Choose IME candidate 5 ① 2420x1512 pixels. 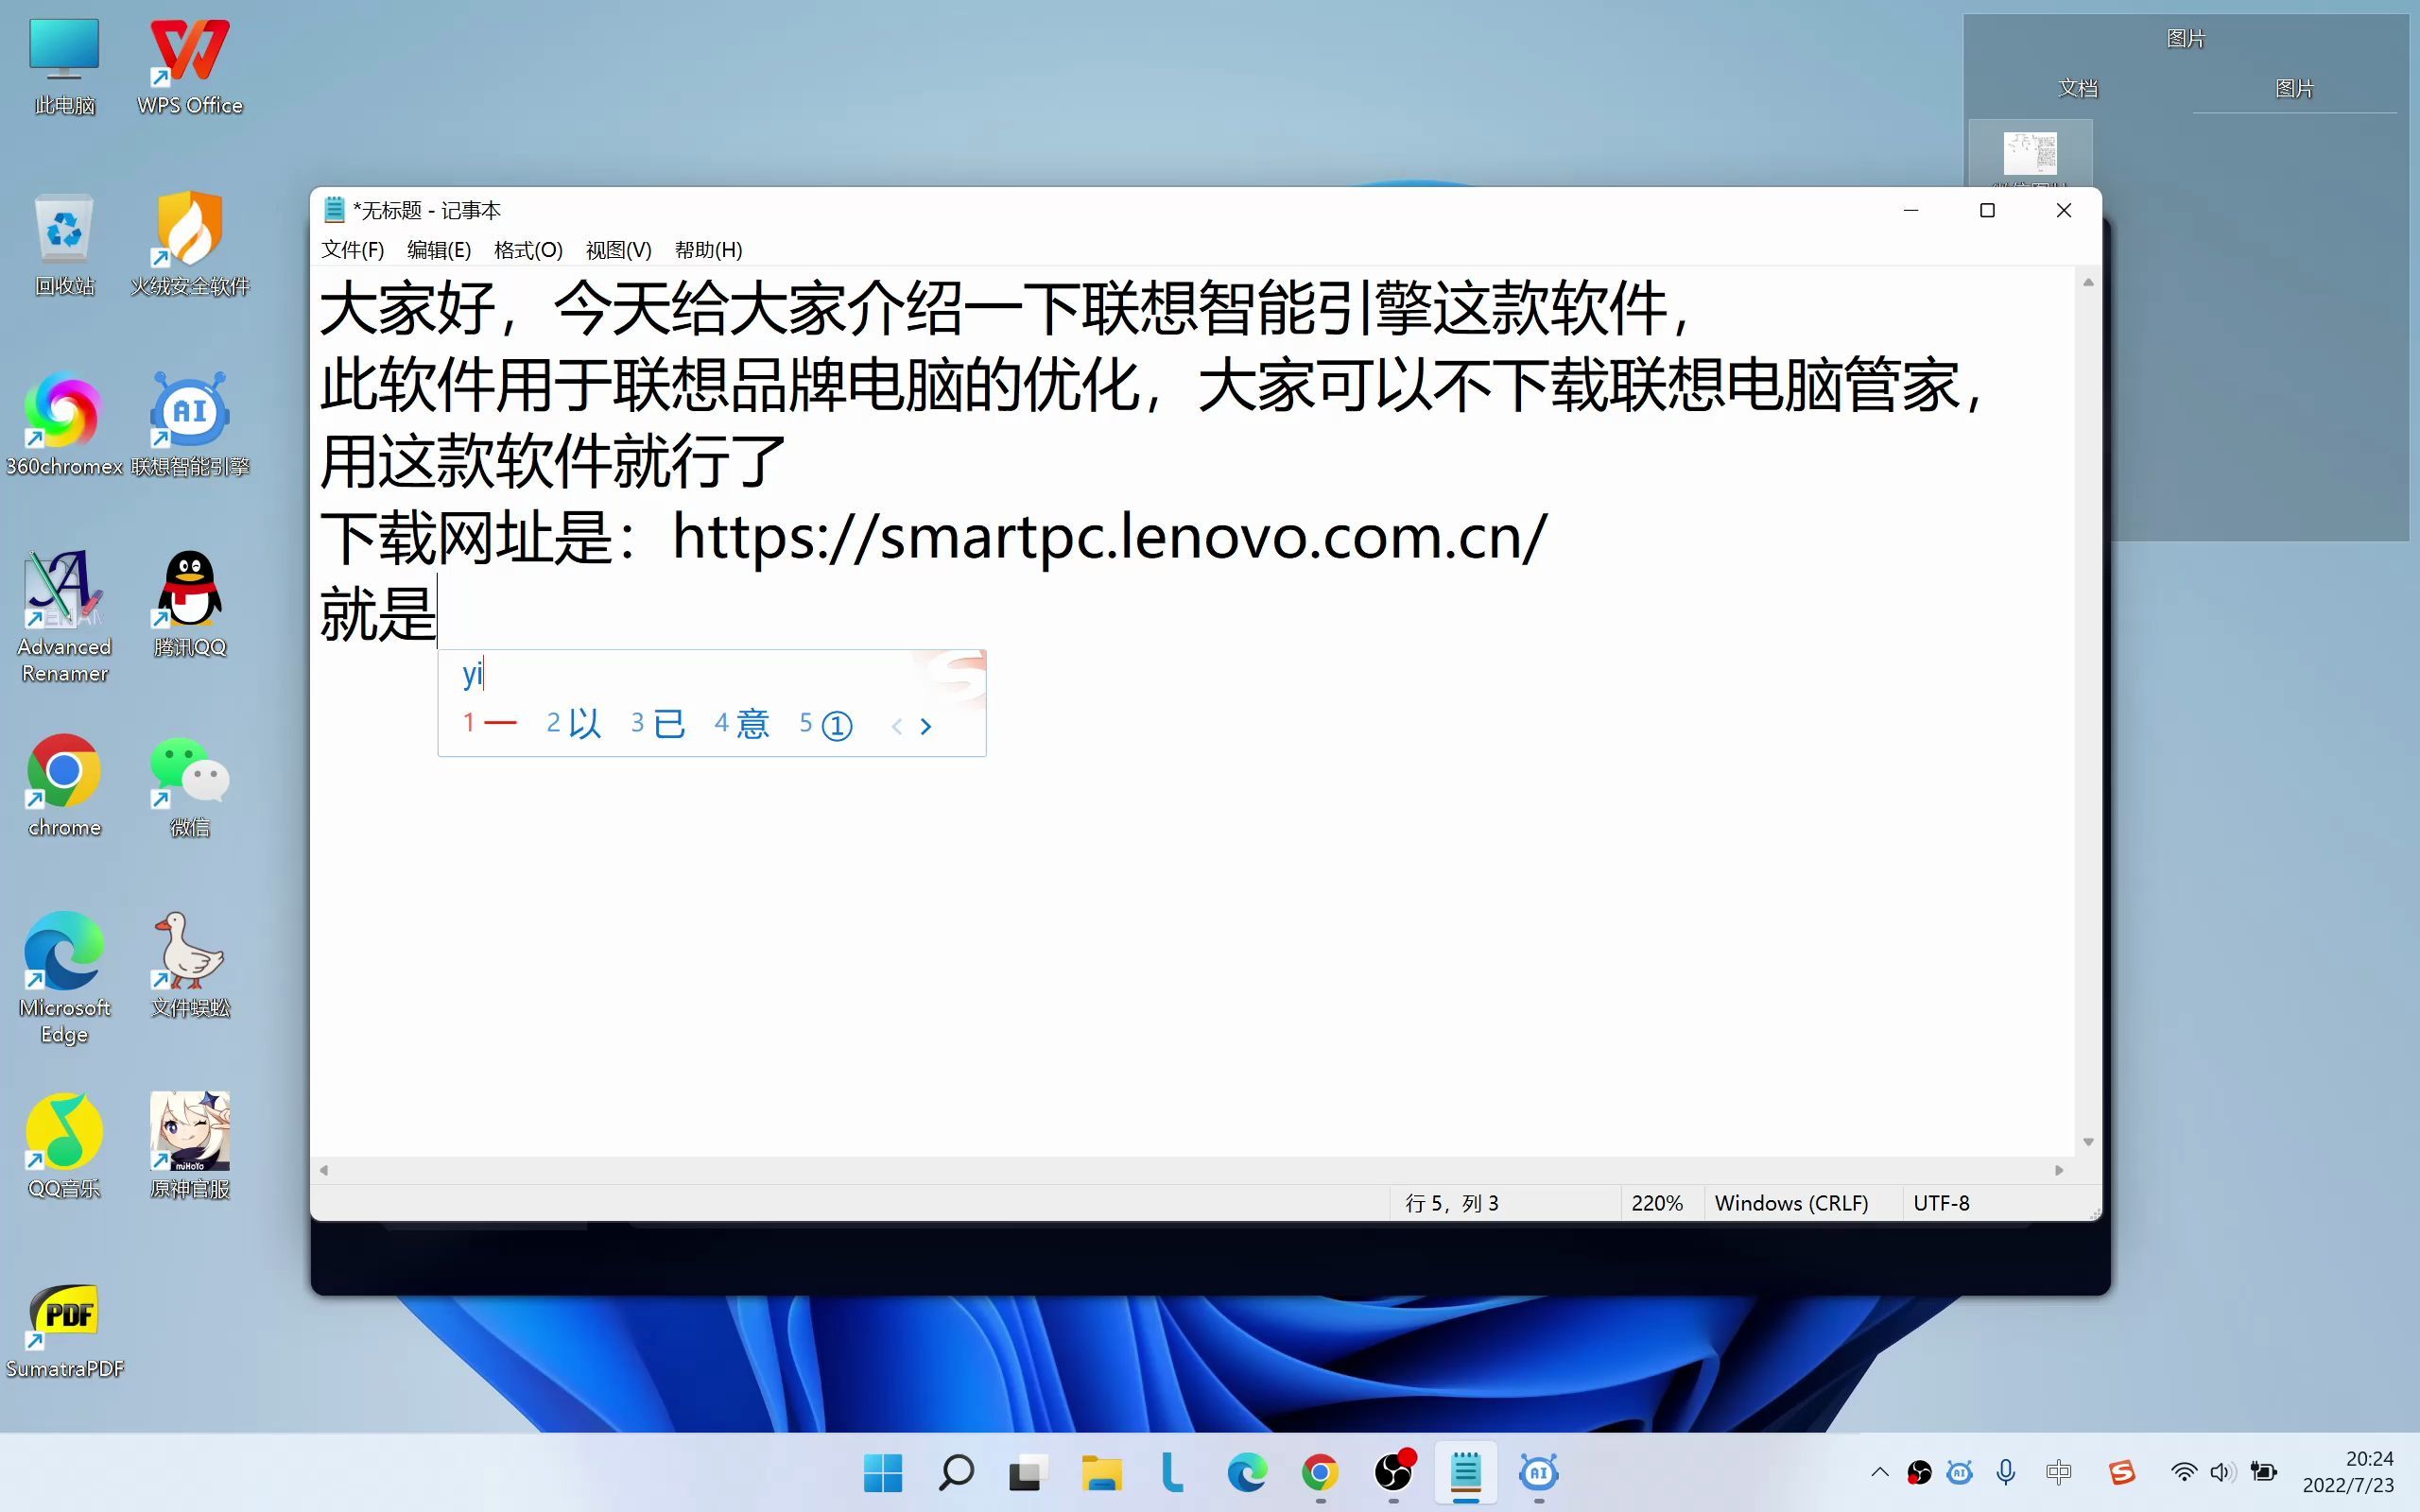pyautogui.click(x=826, y=724)
